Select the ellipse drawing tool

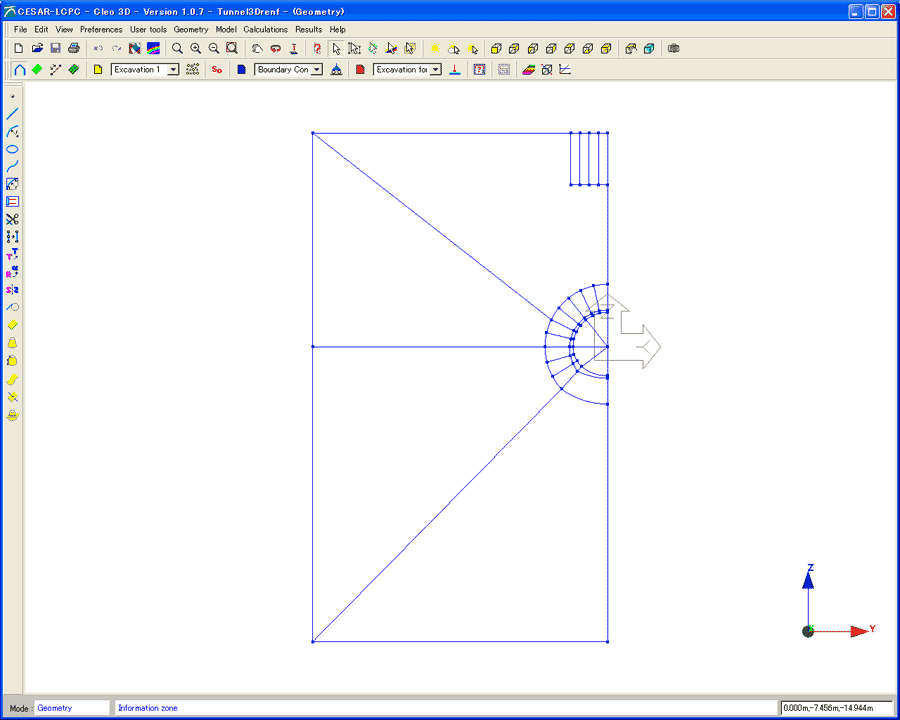click(x=13, y=149)
